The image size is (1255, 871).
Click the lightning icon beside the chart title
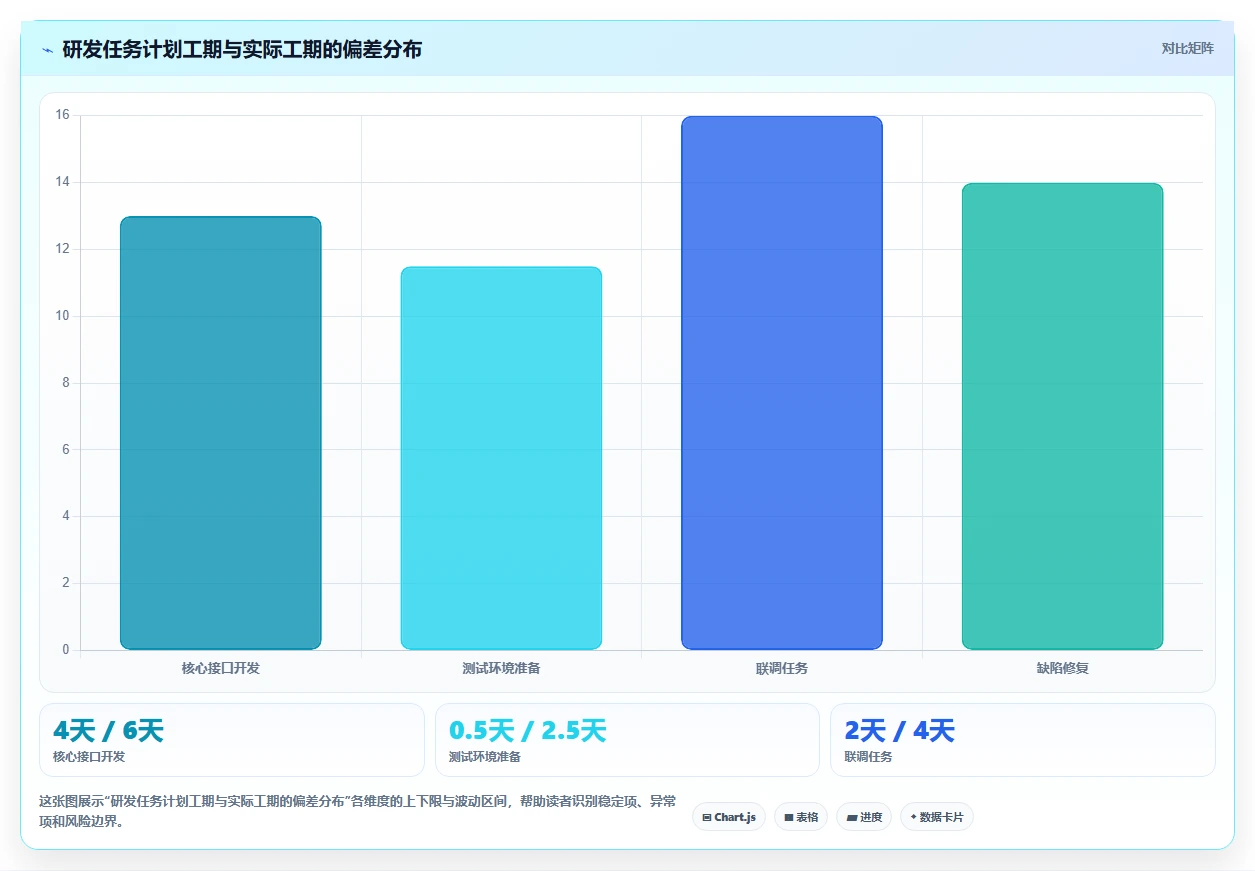[x=47, y=50]
